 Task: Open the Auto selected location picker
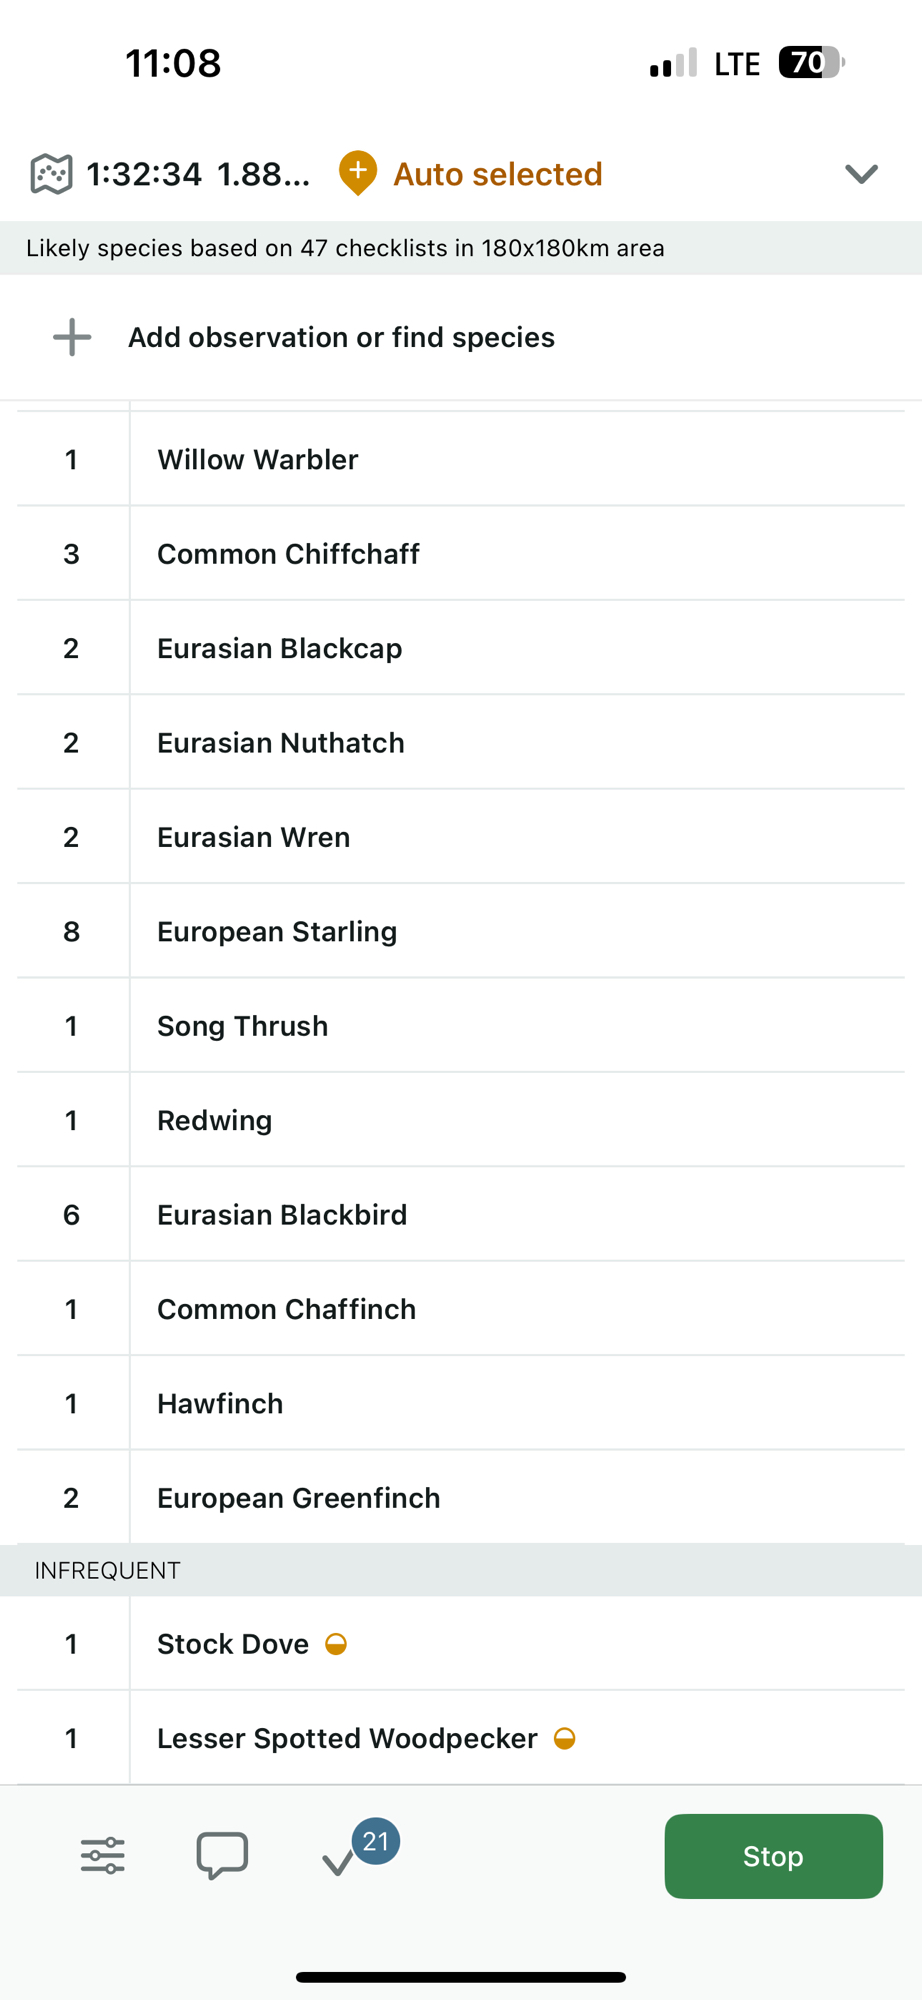point(497,174)
